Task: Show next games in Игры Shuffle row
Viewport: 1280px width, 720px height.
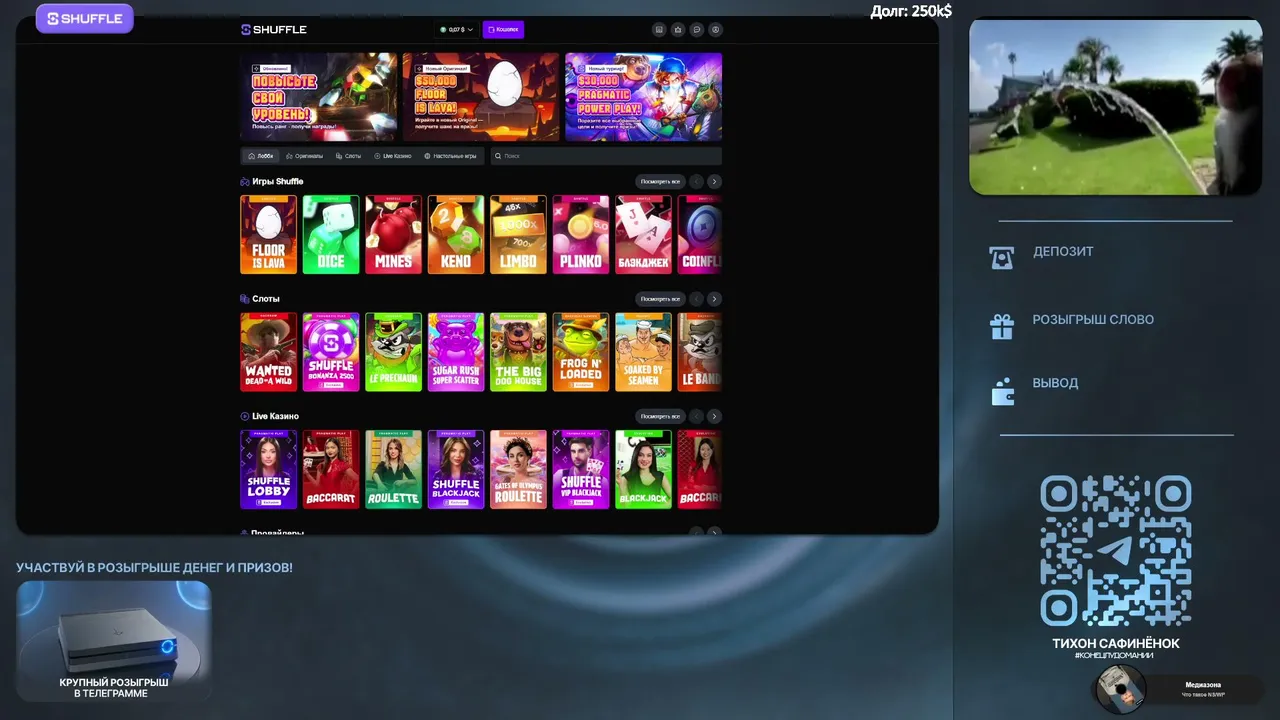Action: (x=714, y=182)
